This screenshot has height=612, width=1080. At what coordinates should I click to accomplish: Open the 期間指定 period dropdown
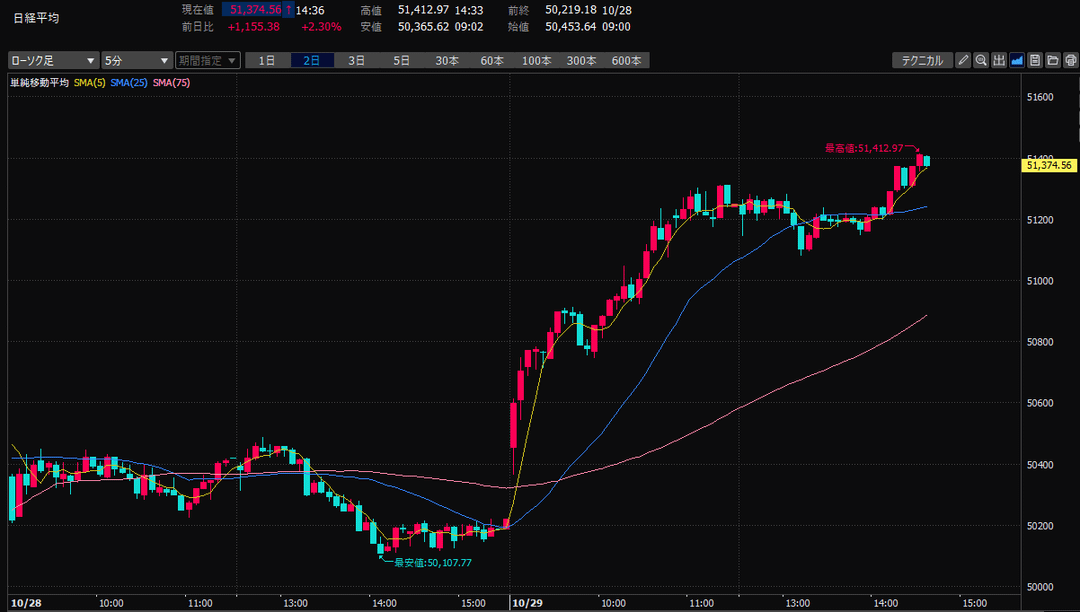[x=208, y=60]
